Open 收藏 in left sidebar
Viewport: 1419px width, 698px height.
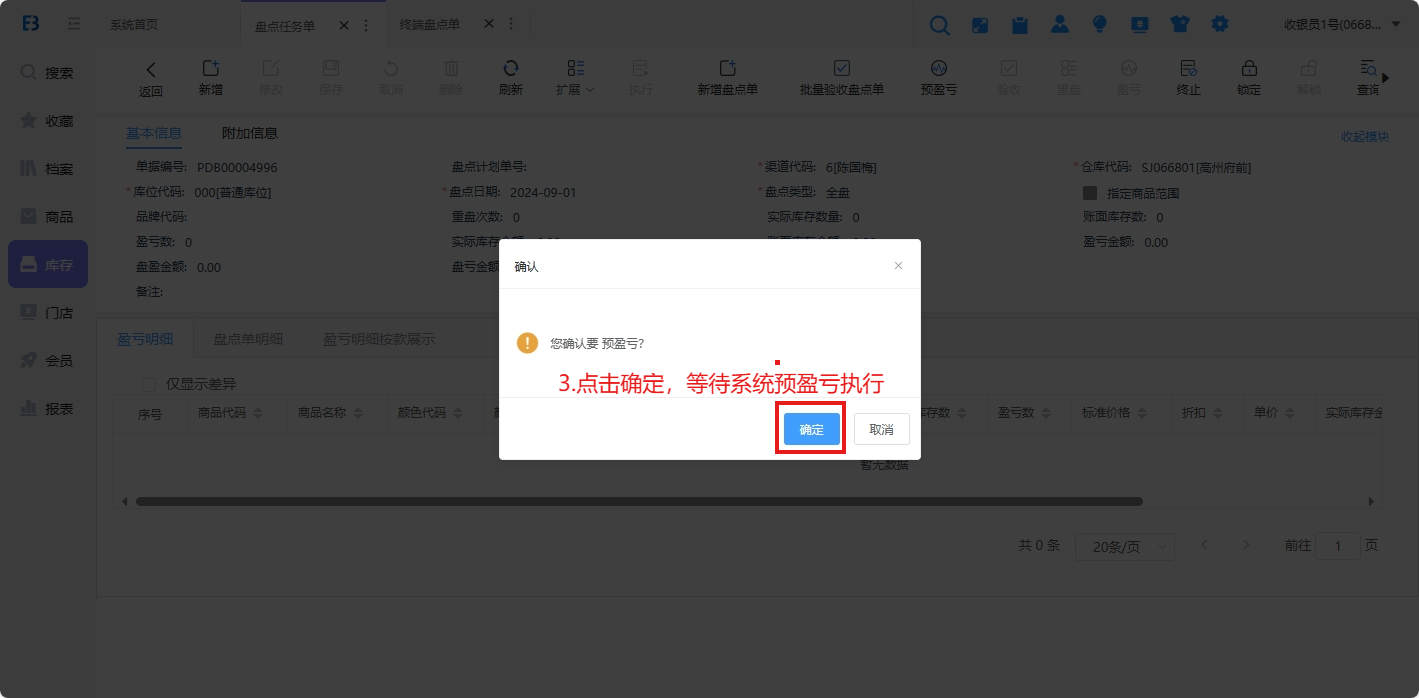(48, 121)
